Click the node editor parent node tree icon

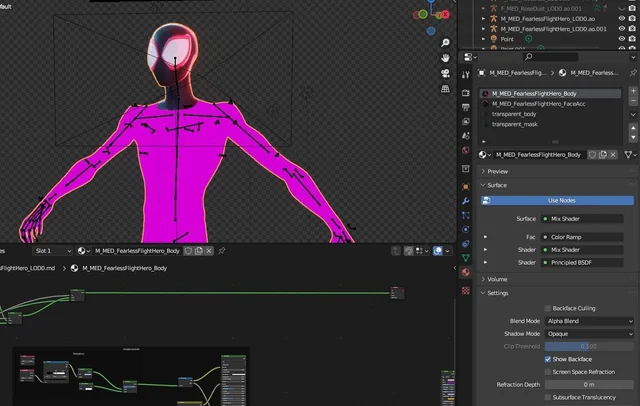tap(396, 251)
